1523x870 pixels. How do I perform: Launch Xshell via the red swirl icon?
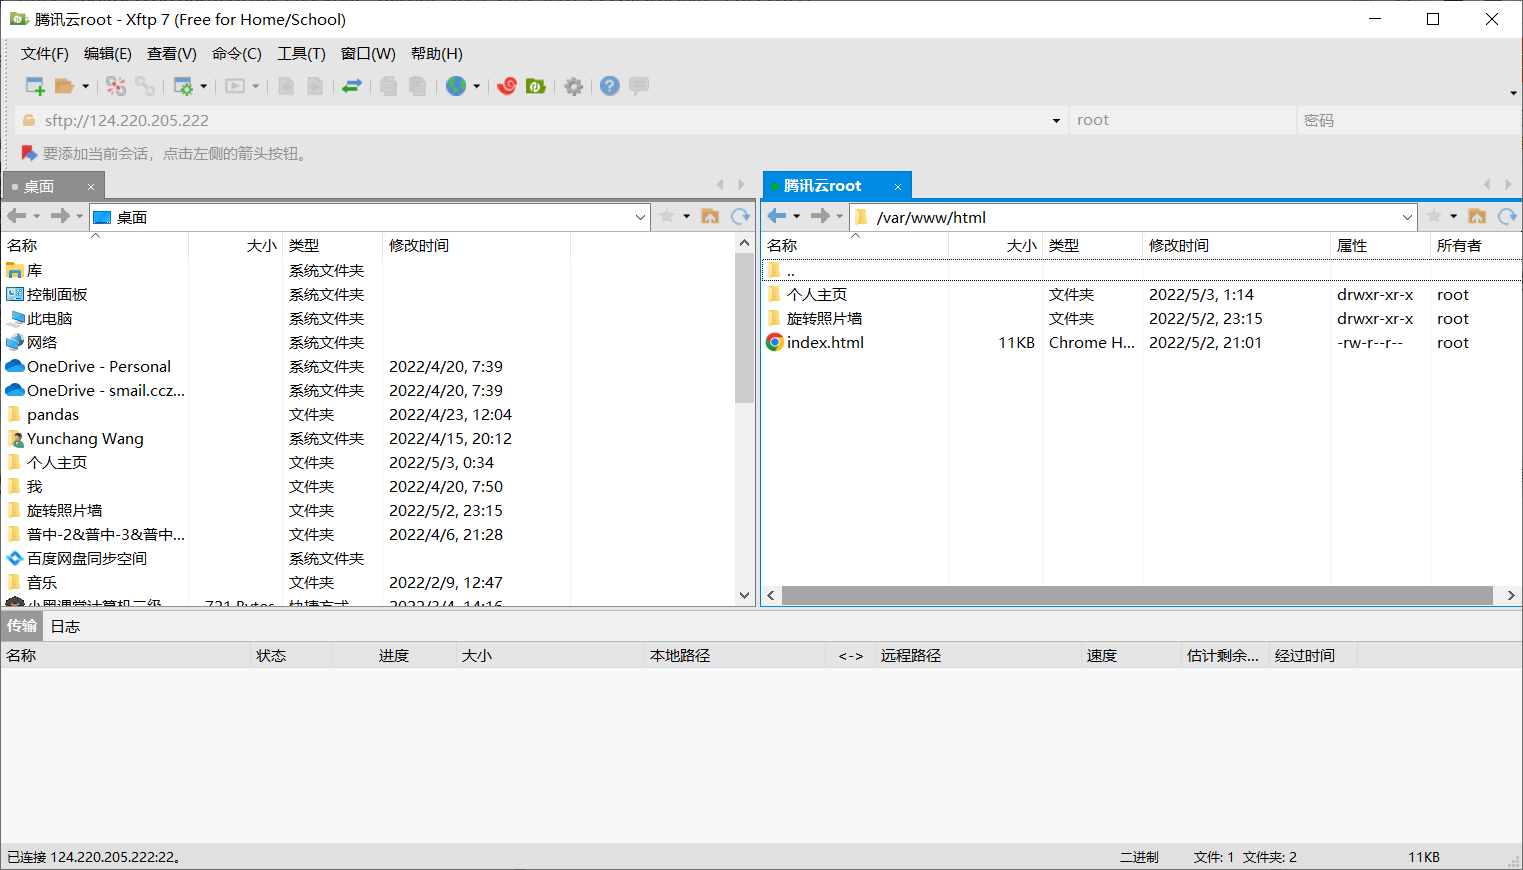507,86
